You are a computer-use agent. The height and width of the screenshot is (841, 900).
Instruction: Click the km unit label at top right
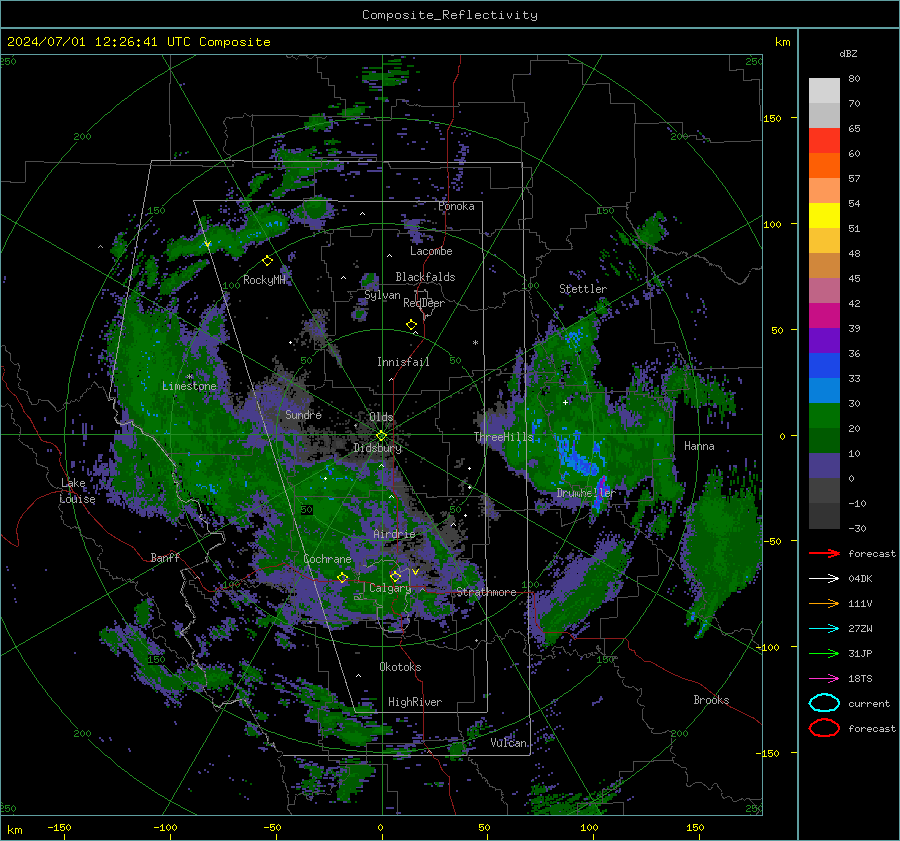point(782,42)
